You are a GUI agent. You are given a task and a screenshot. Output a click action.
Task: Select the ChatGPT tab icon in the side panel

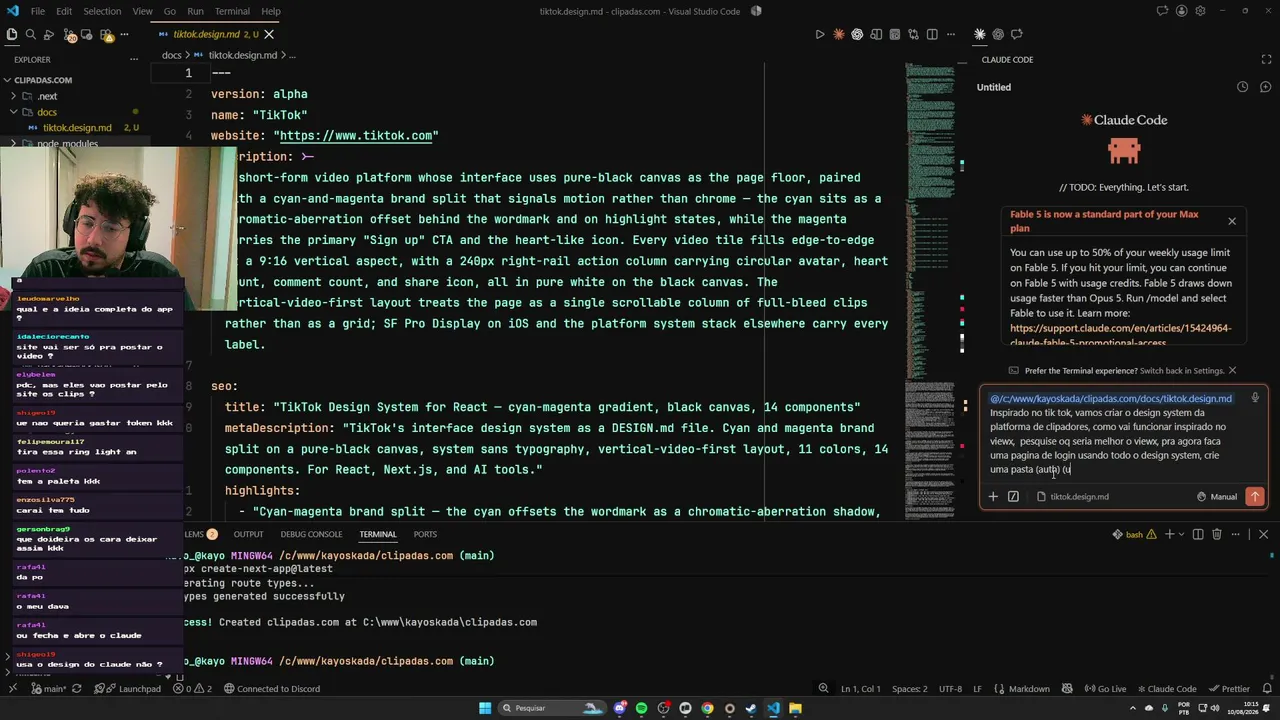point(1000,34)
